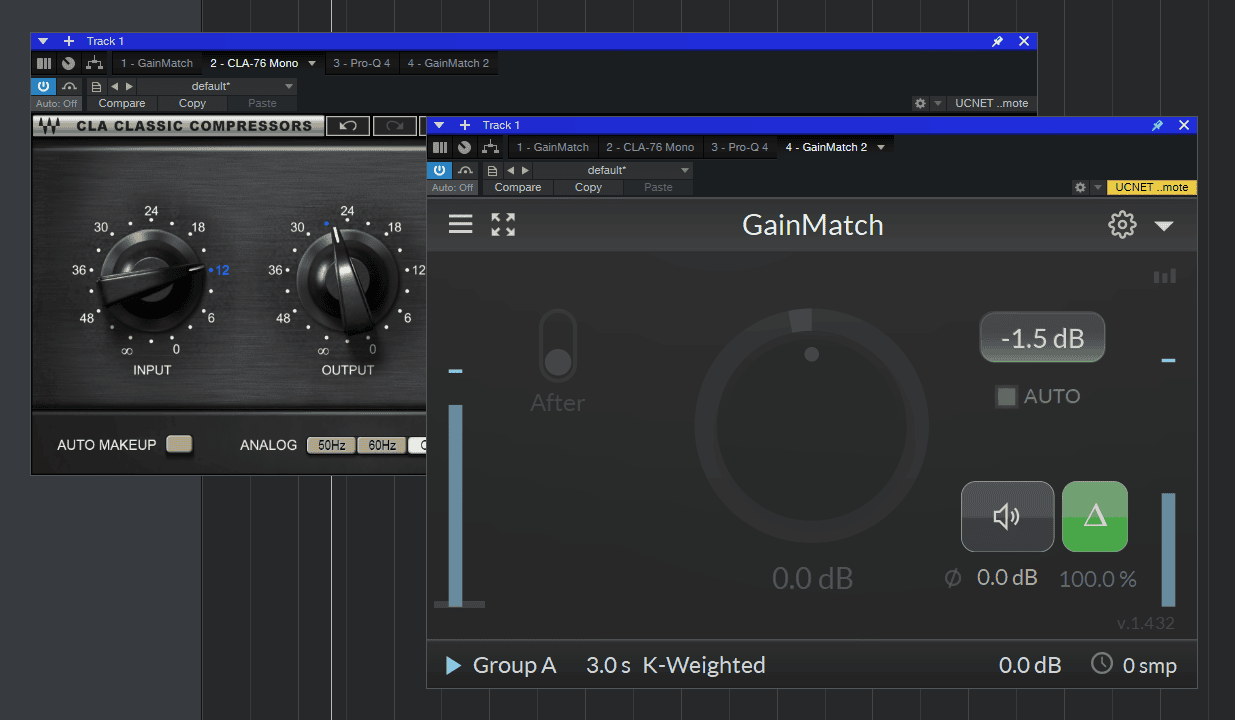The image size is (1235, 720).
Task: Switch to the 3 - Pro-Q 4 tab in GainMatch window
Action: [739, 147]
